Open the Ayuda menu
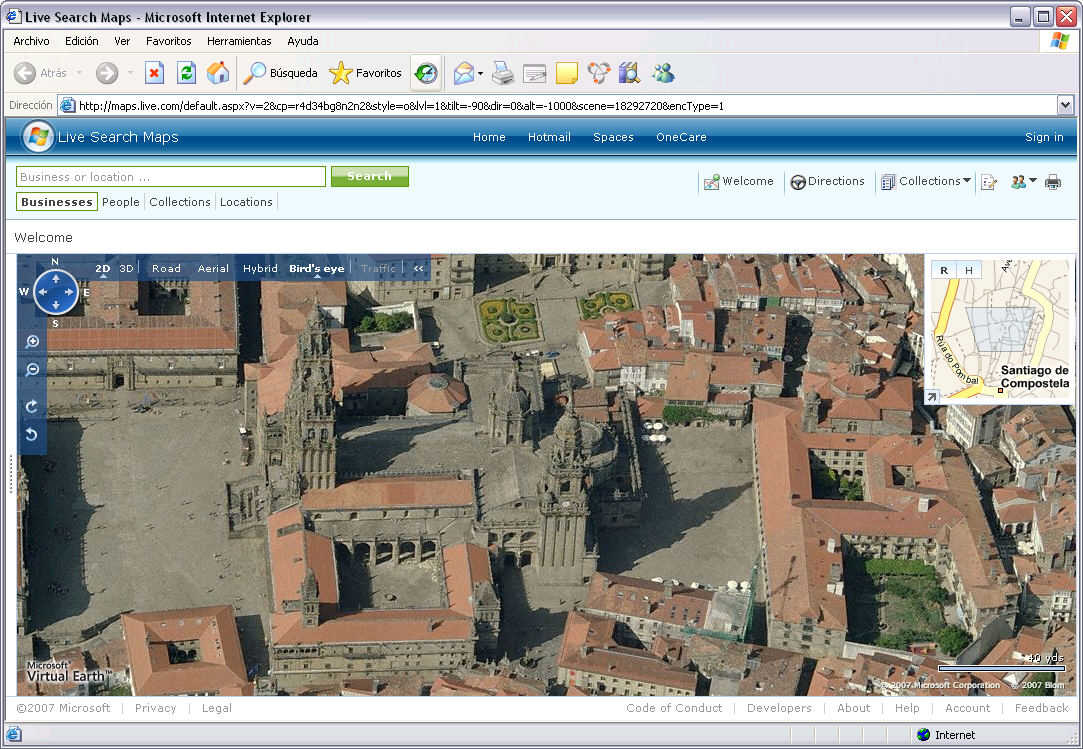 coord(303,41)
